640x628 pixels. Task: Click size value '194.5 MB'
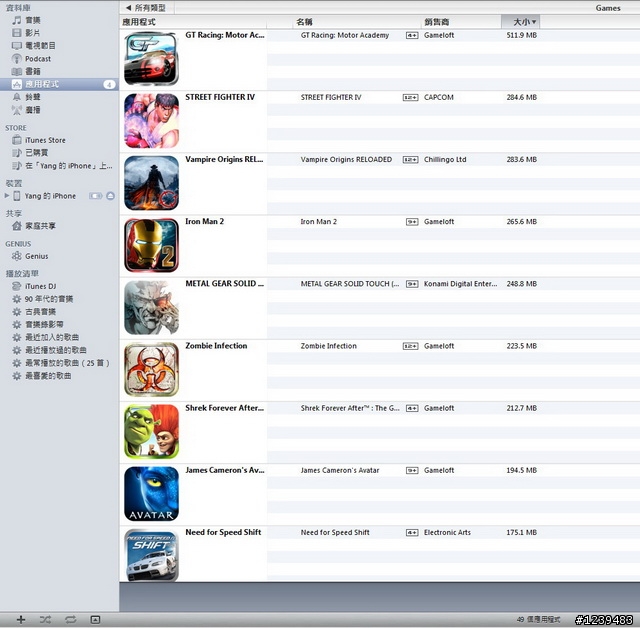522,470
